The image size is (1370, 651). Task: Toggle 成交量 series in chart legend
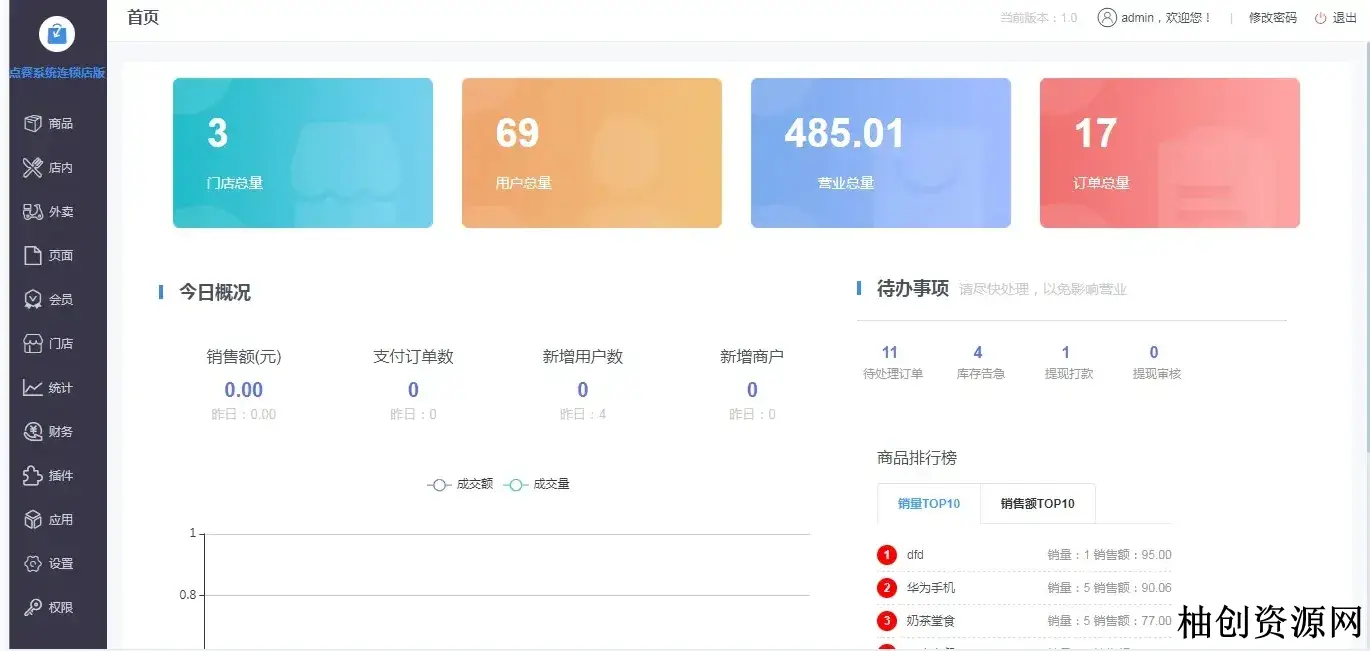pos(537,485)
